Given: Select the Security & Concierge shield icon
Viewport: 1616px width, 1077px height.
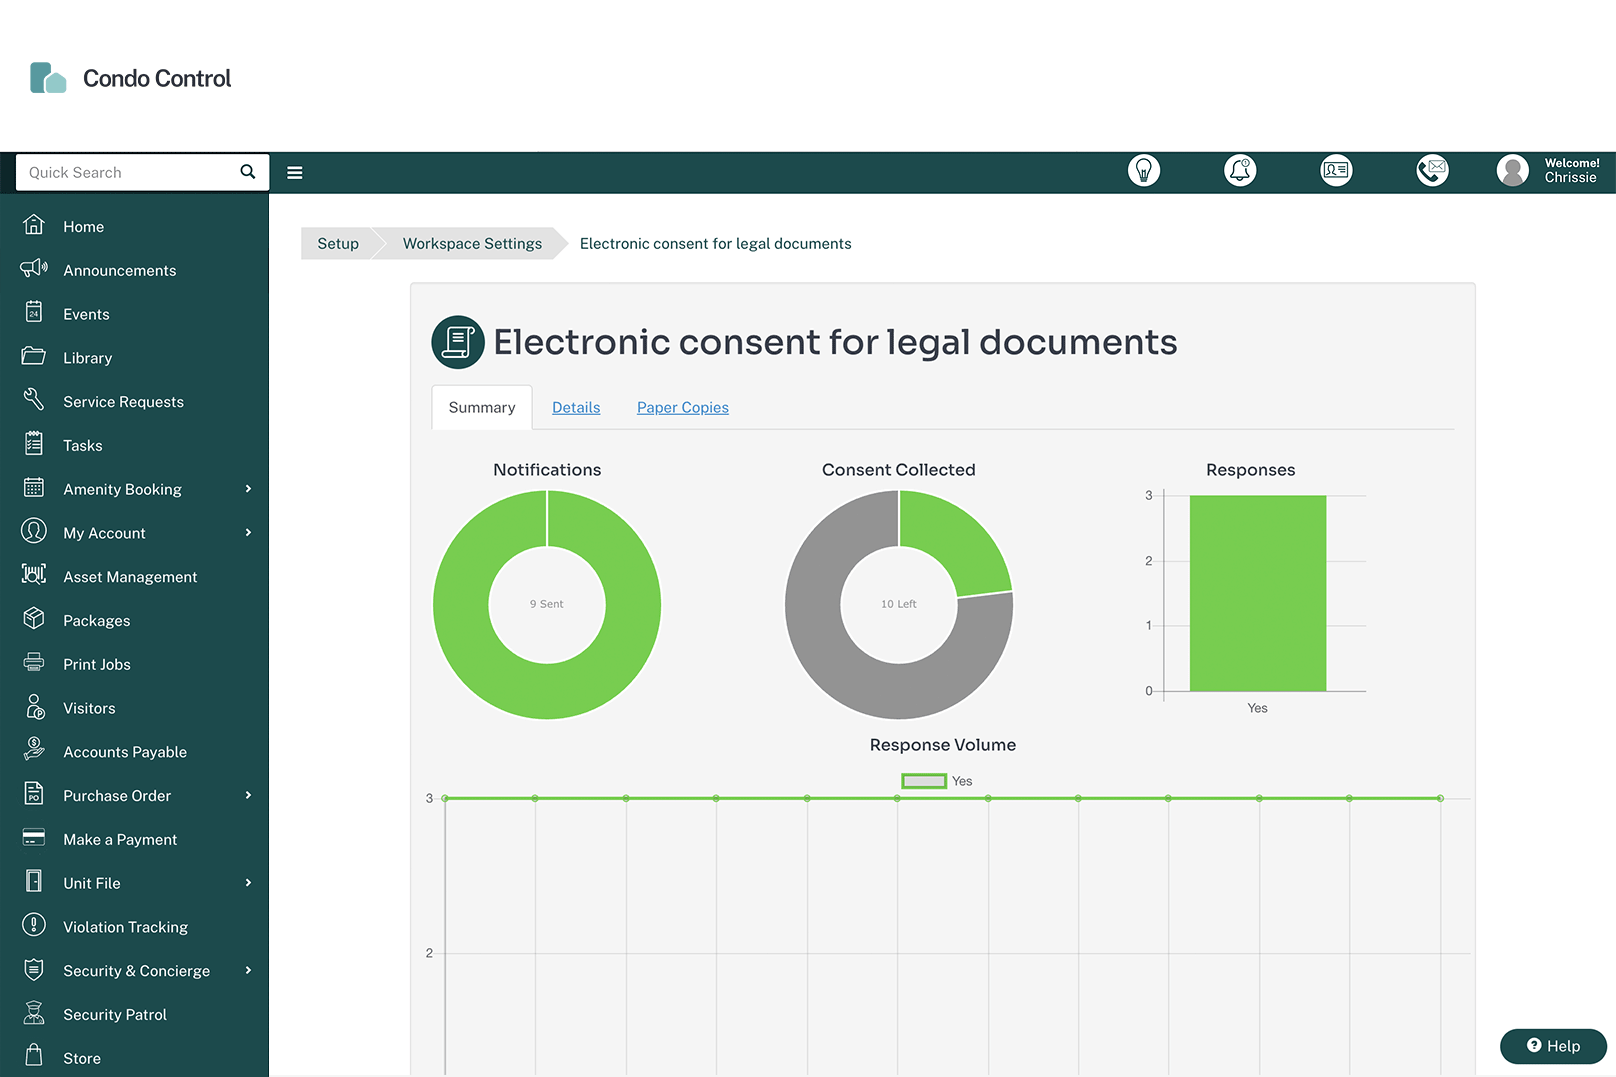Looking at the screenshot, I should [x=34, y=969].
